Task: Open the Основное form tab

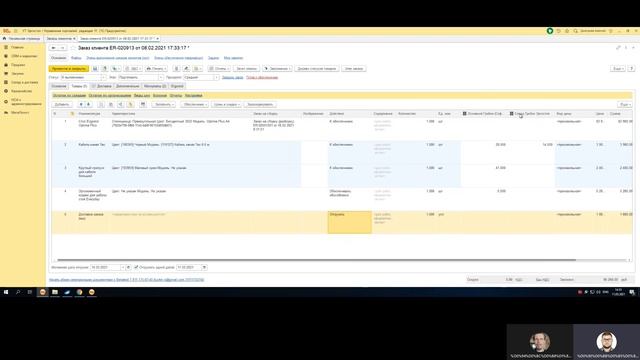Action: coord(59,86)
